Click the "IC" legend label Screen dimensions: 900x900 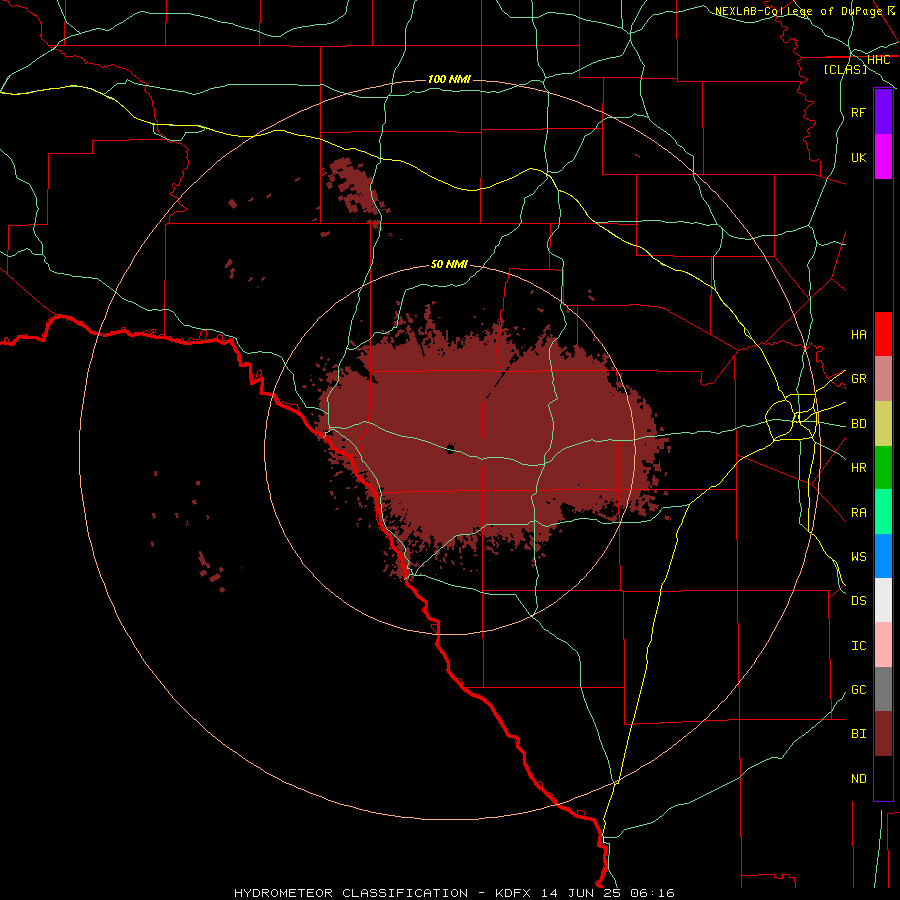click(858, 646)
